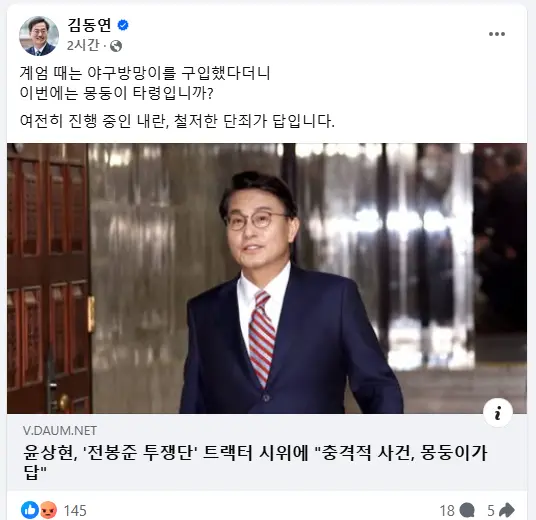Click the globe public-audience icon
536x520 pixels.
pos(116,46)
